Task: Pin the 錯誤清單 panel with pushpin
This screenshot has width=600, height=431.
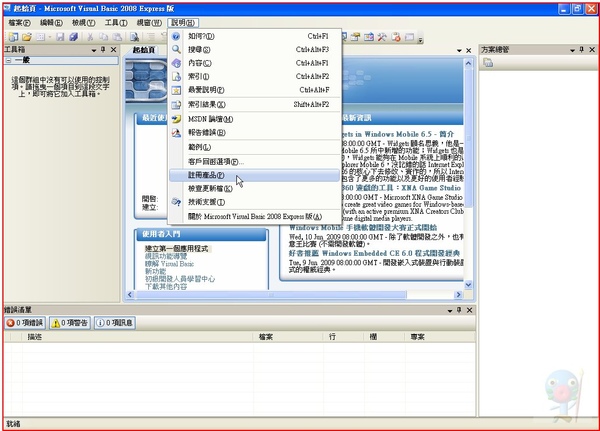Action: point(459,310)
